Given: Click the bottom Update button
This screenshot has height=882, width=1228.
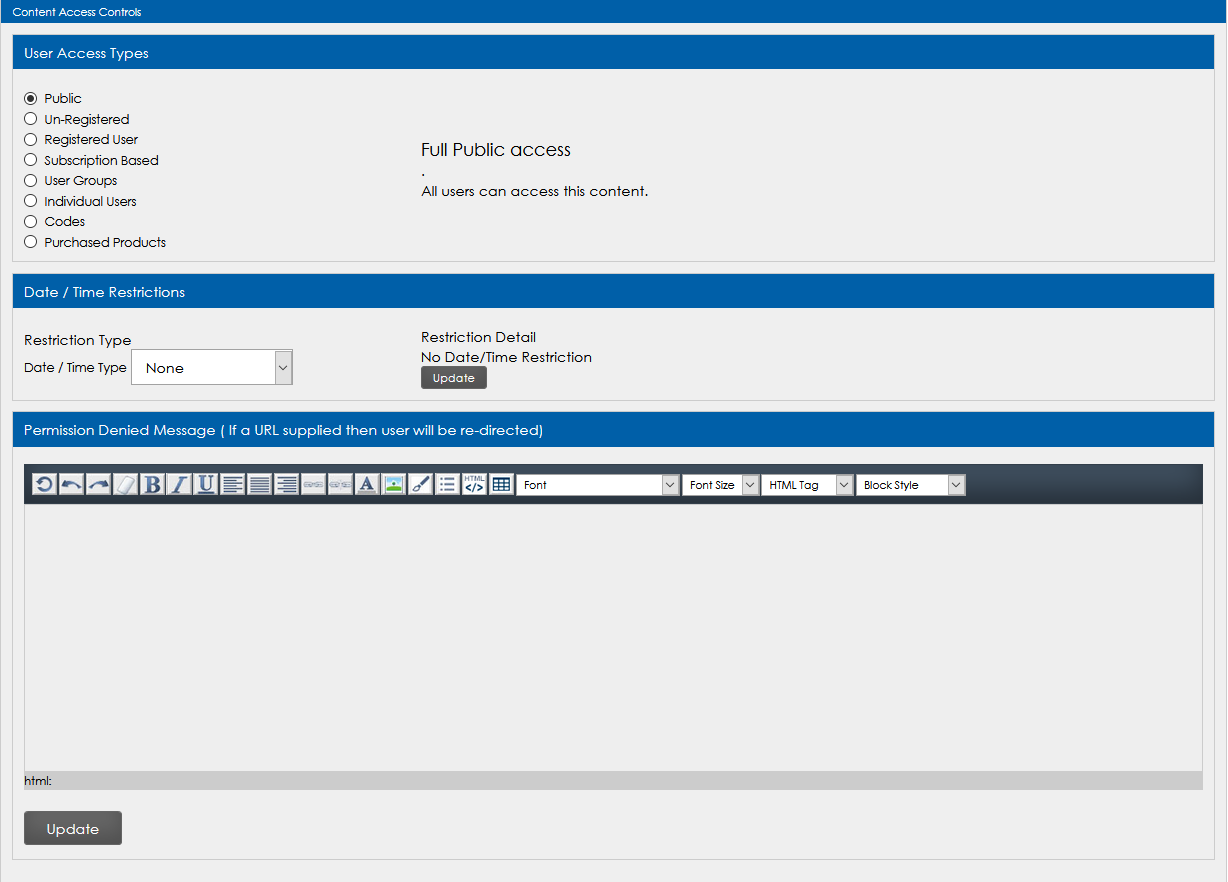Looking at the screenshot, I should [x=72, y=828].
